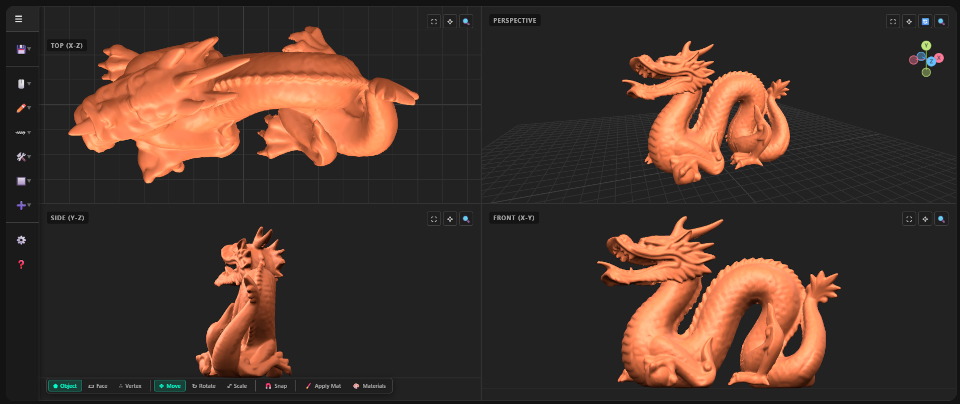
Task: Open help via red question mark
Action: 20,264
